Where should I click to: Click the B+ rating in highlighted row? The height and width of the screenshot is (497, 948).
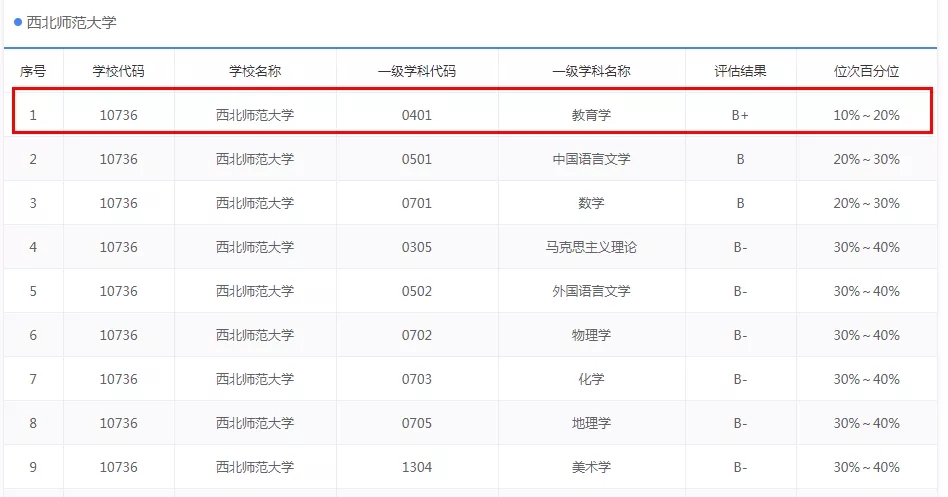[x=740, y=115]
